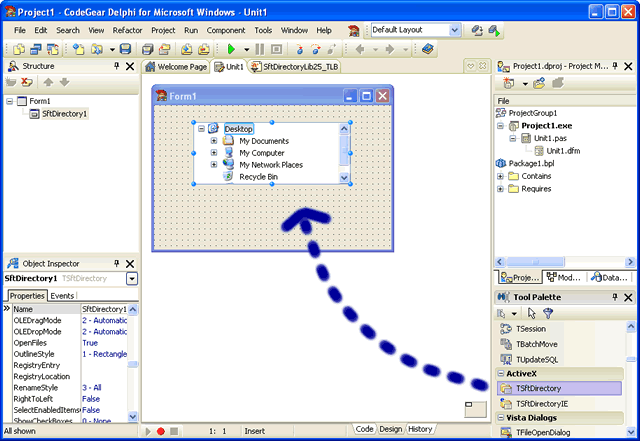
Task: Expand My Computer in directory tree
Action: coord(214,153)
